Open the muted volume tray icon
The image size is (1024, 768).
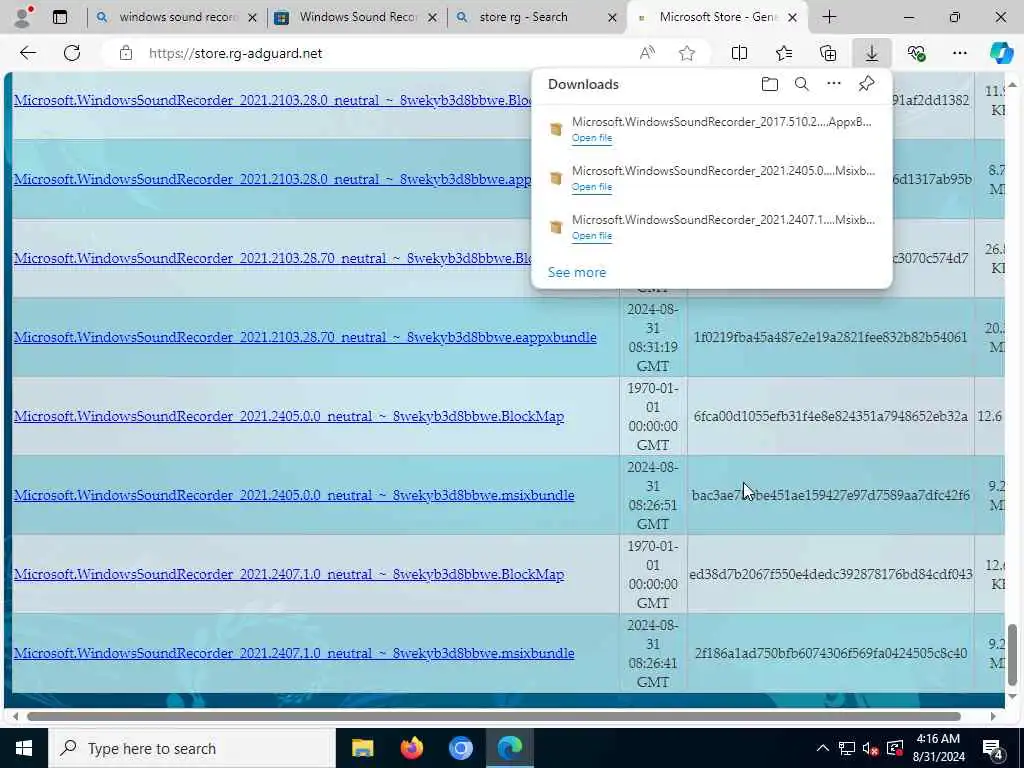[x=870, y=748]
